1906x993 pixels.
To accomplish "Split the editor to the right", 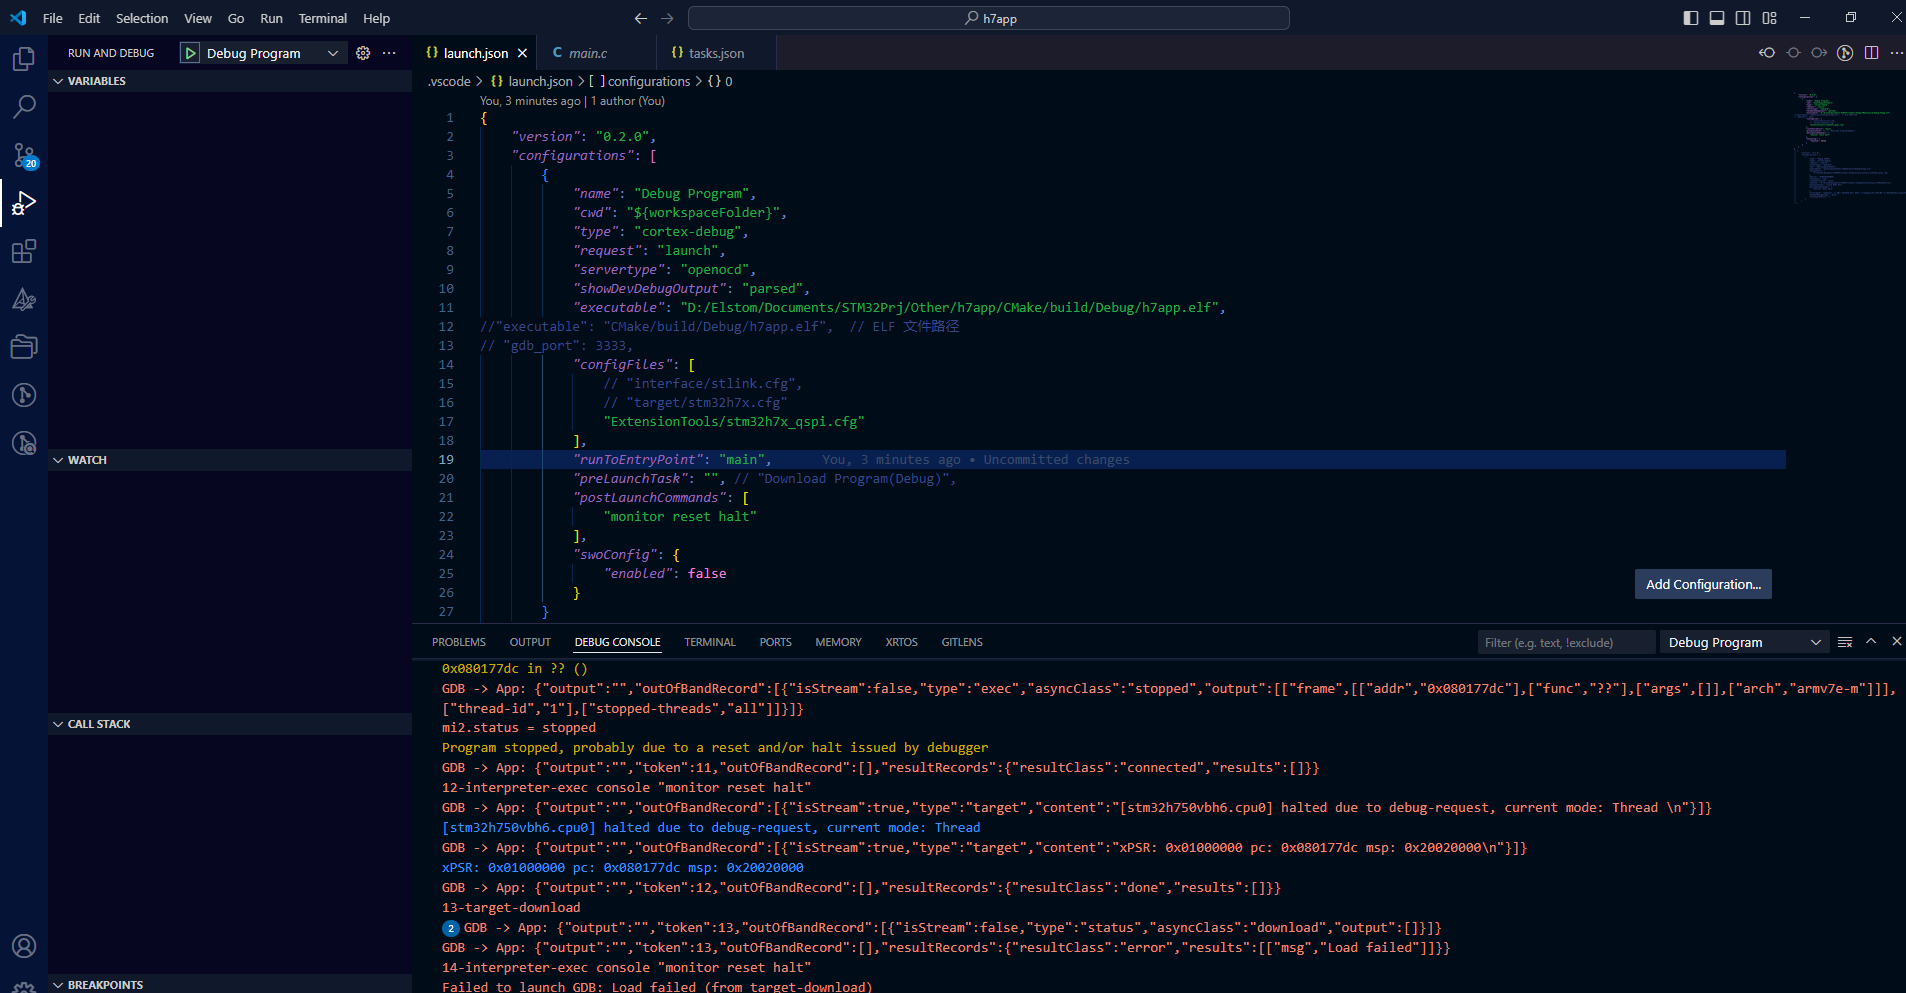I will click(x=1871, y=53).
